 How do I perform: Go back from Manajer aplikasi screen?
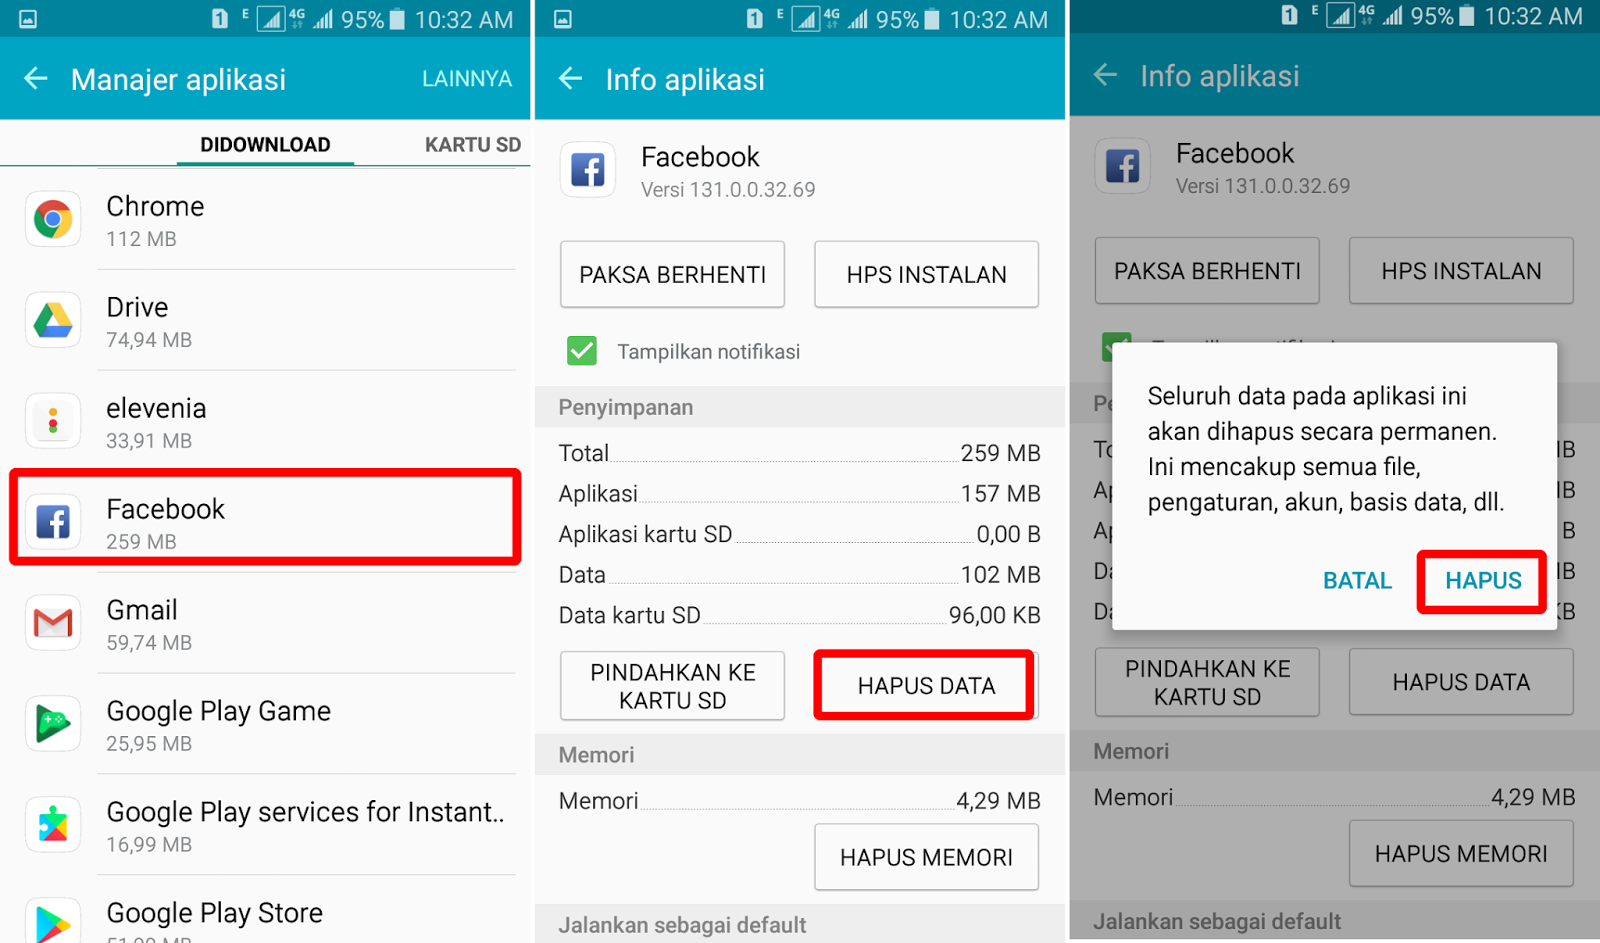click(36, 78)
